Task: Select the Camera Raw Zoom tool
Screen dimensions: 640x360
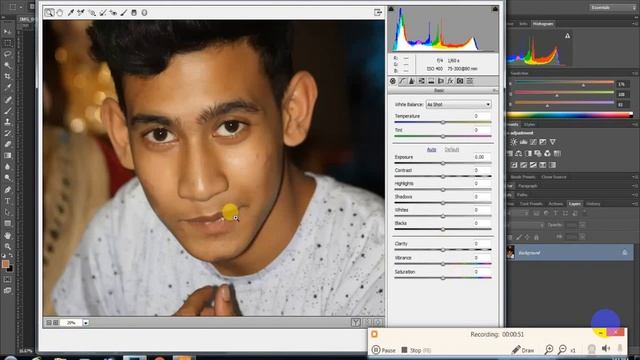Action: point(49,13)
